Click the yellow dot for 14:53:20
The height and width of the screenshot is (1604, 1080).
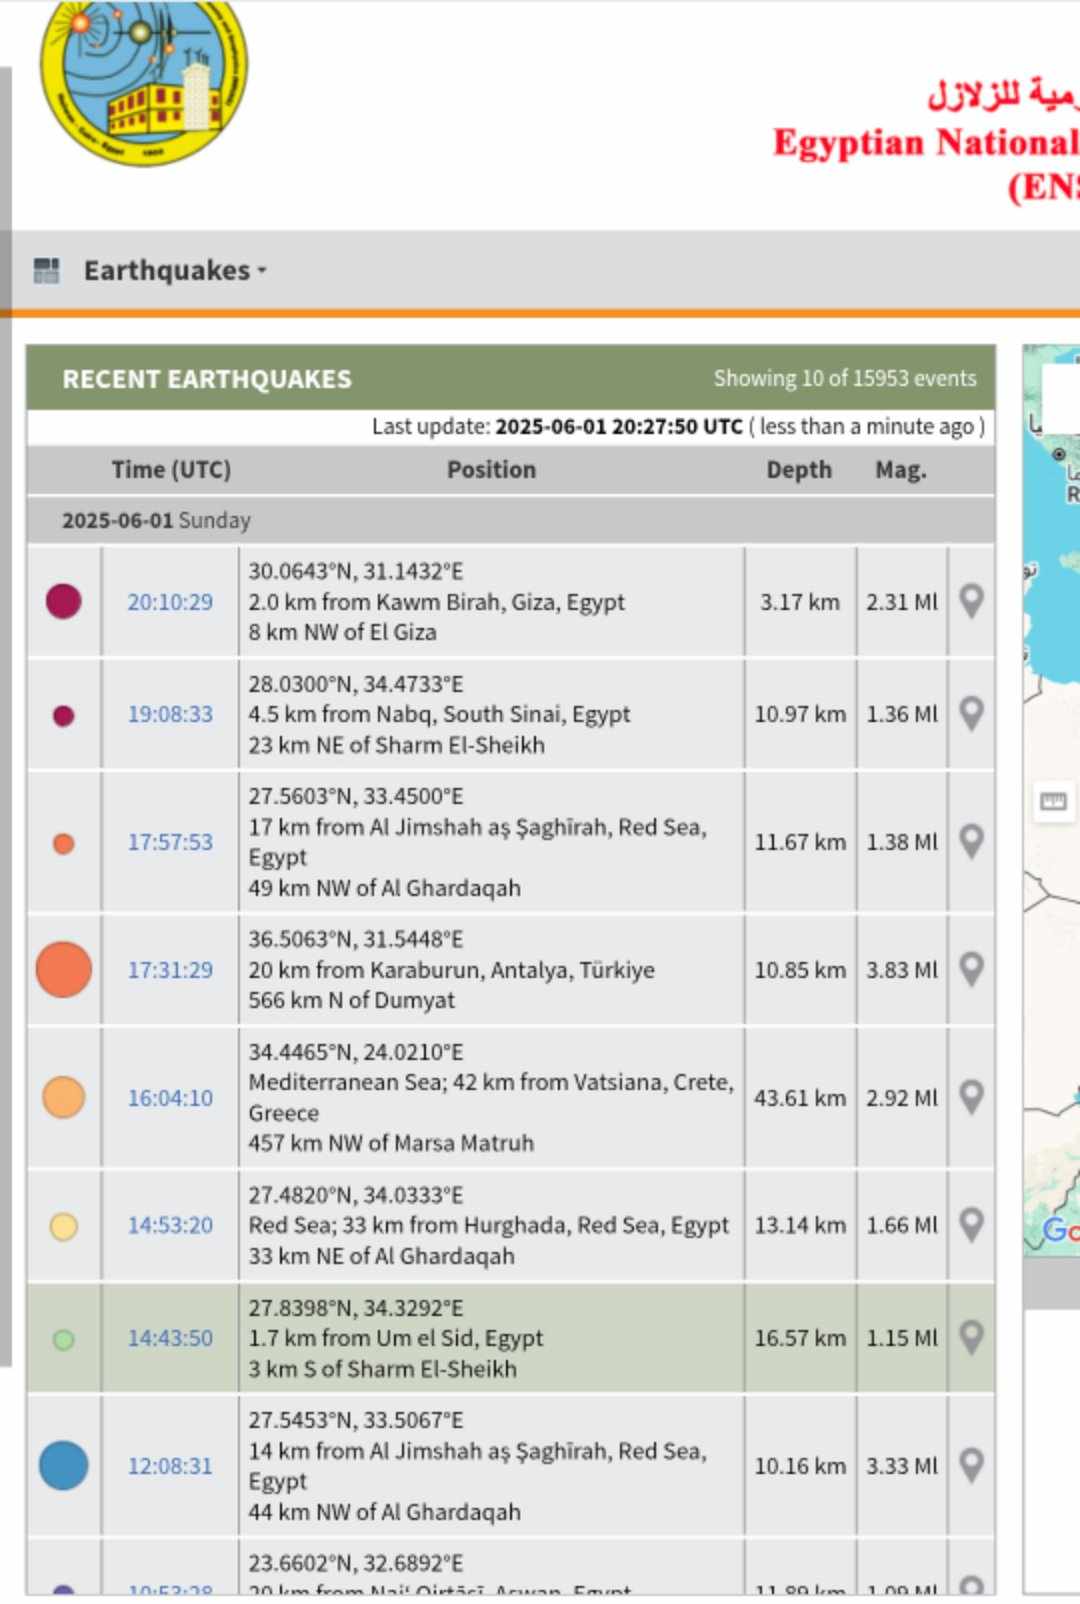click(x=64, y=1226)
